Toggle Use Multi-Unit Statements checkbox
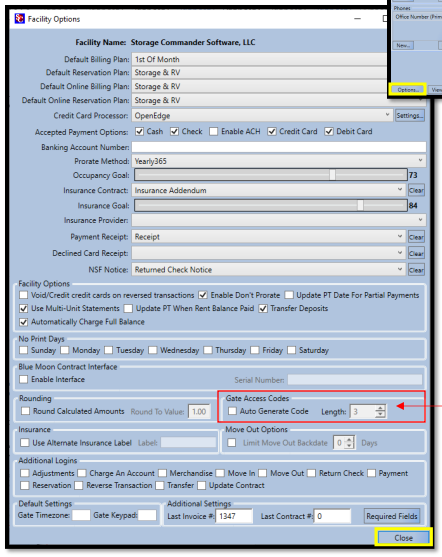 click(23, 308)
